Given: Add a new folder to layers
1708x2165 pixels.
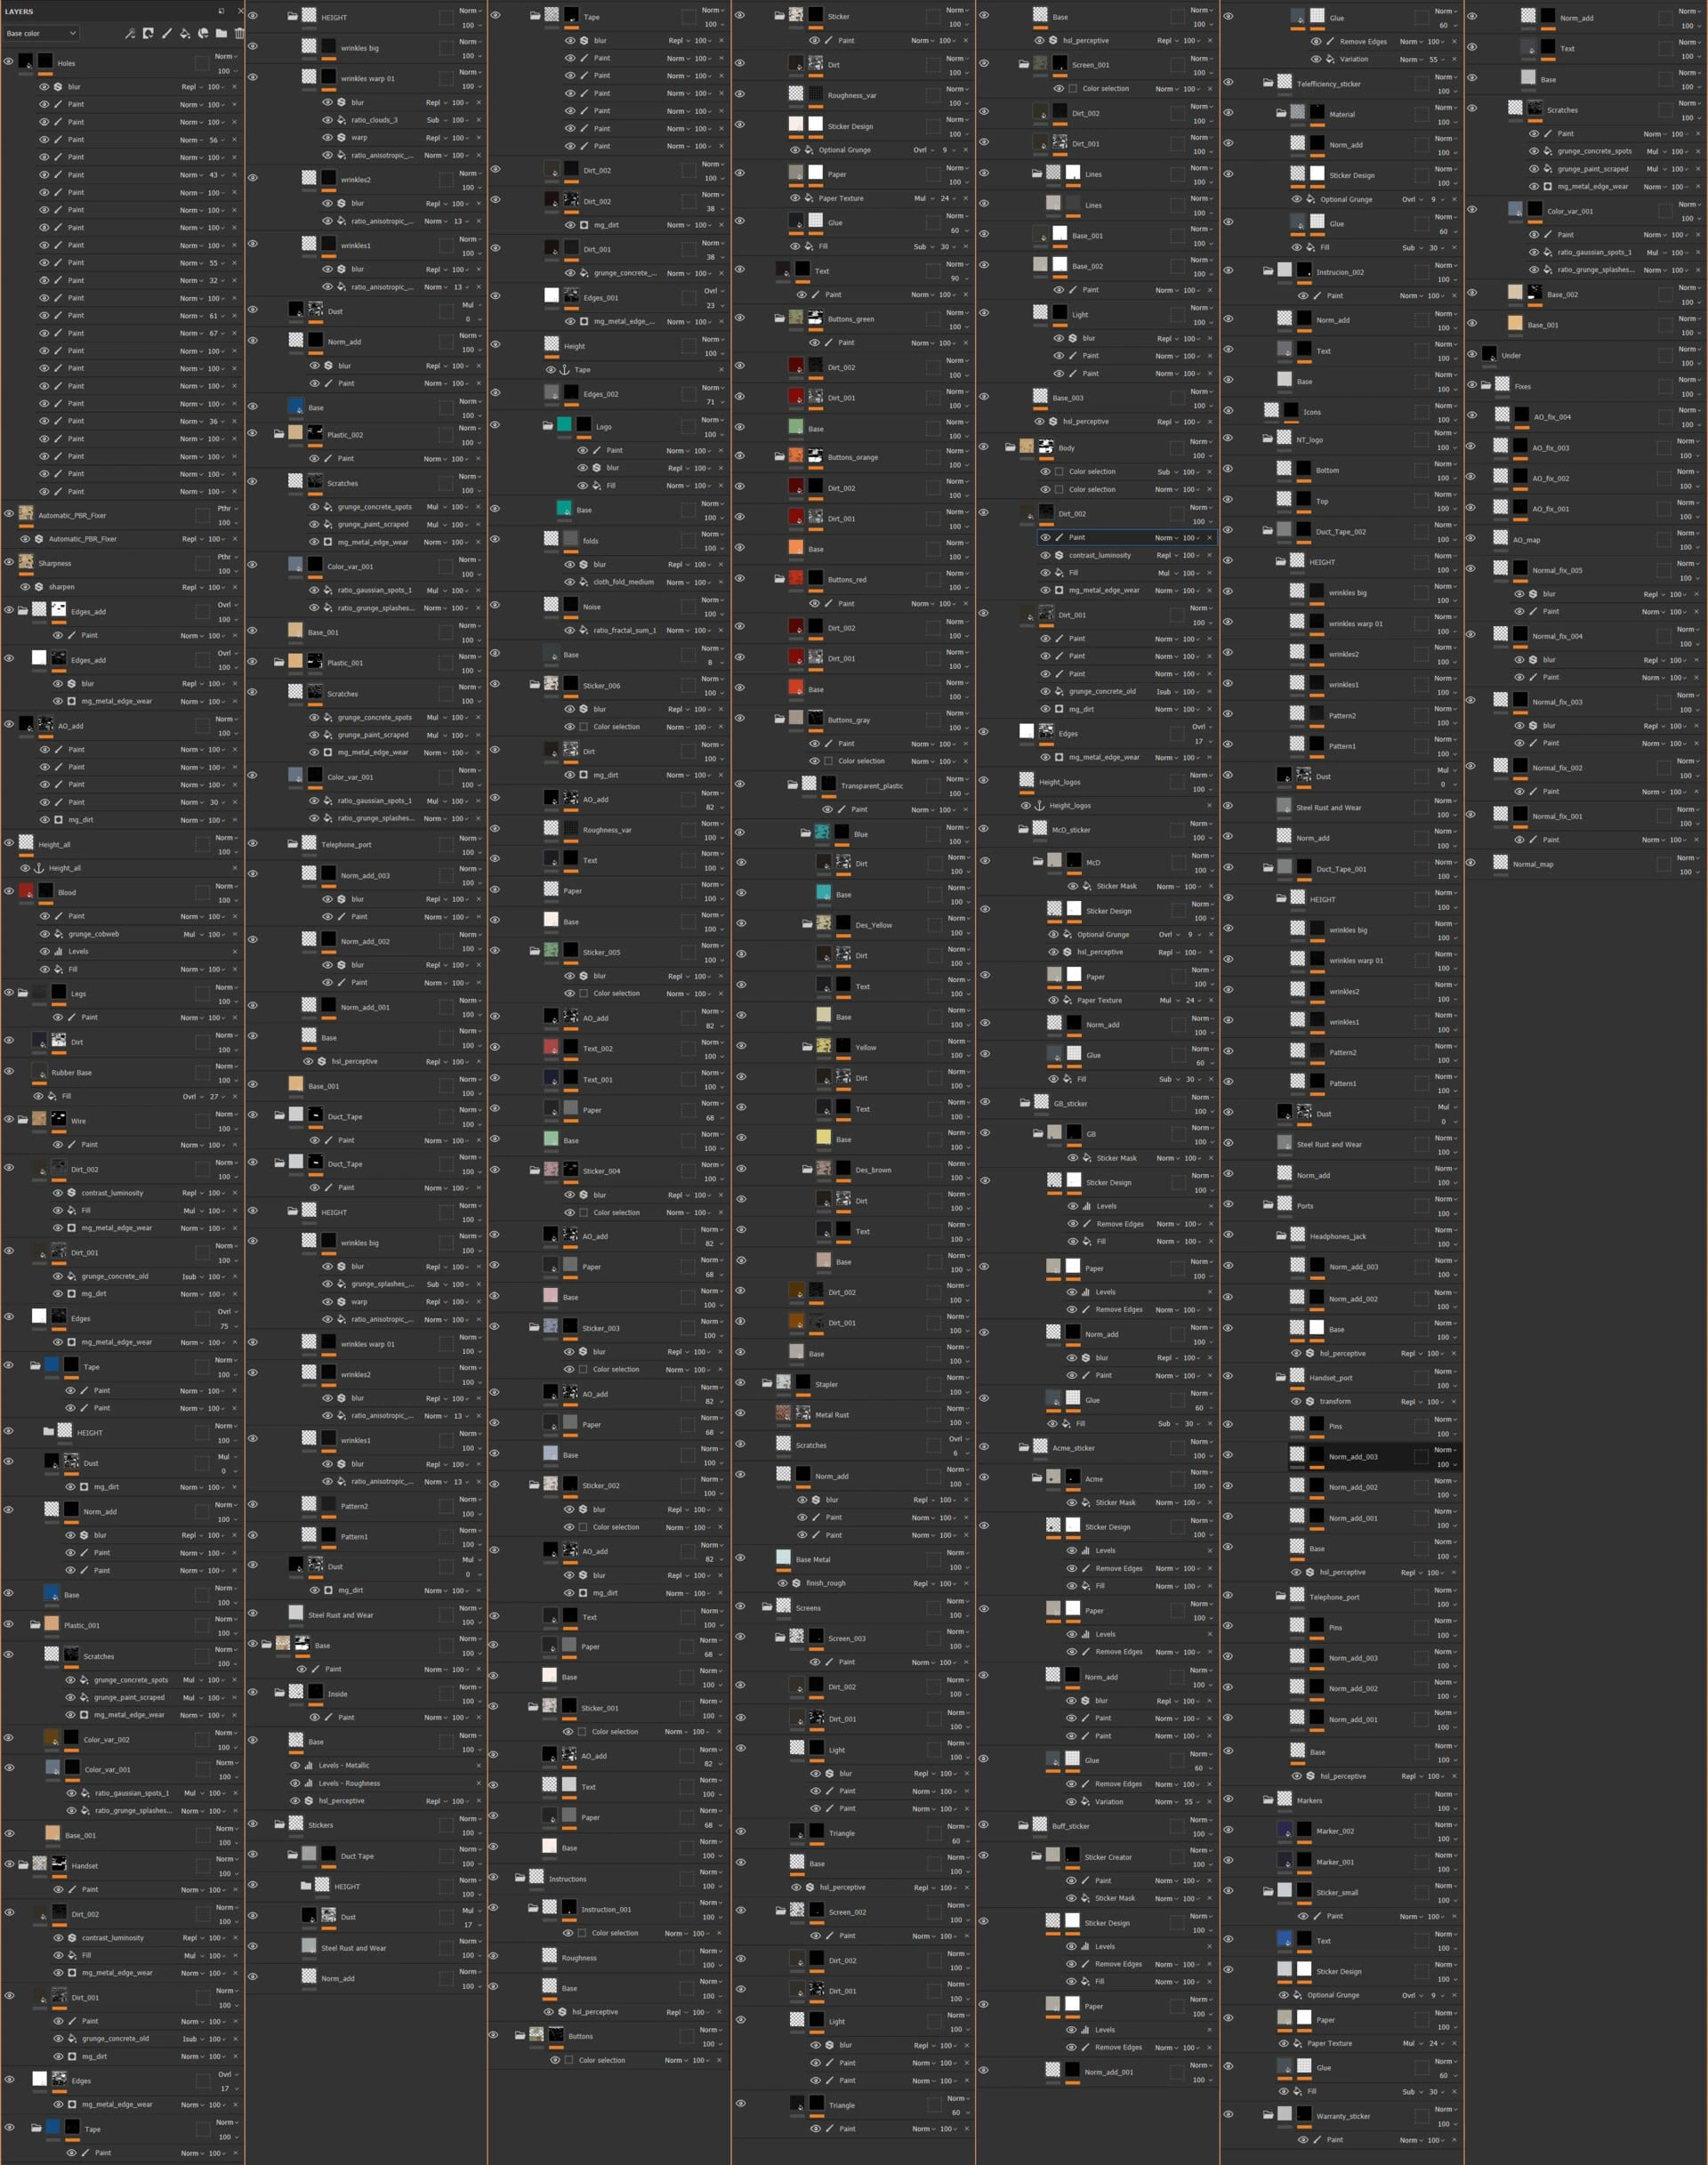Looking at the screenshot, I should [221, 33].
